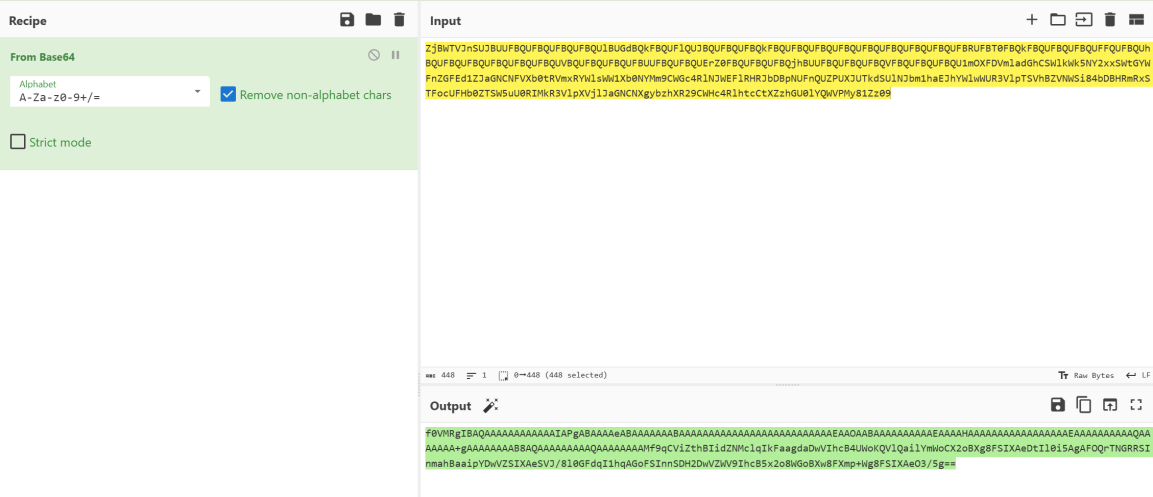This screenshot has width=1153, height=497.
Task: Open file as input
Action: 1084,20
